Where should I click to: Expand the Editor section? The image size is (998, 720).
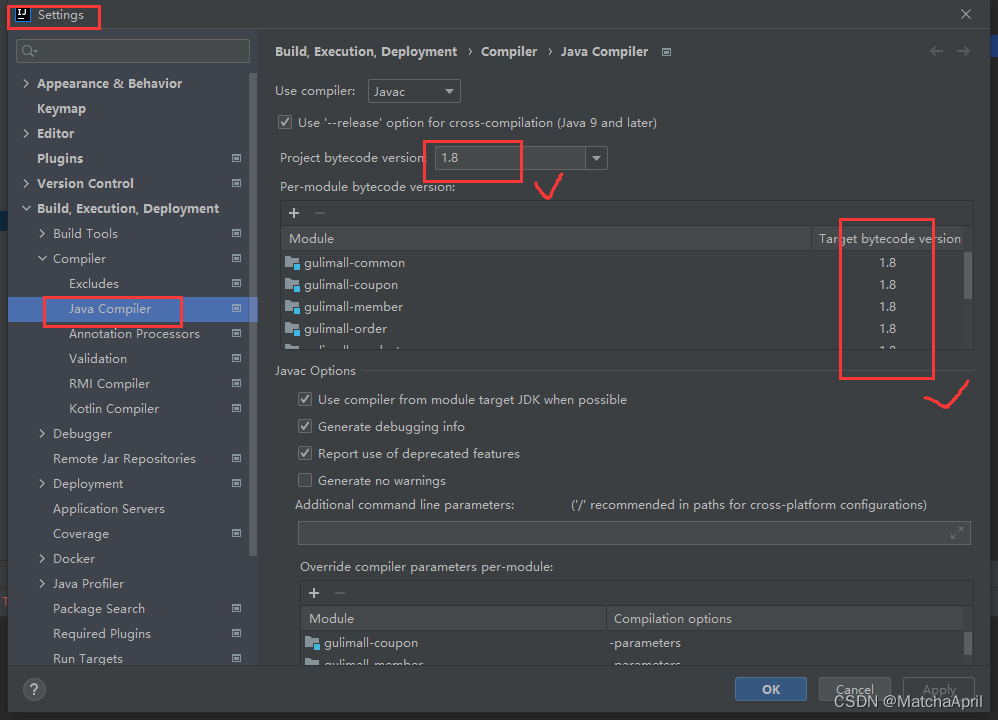pyautogui.click(x=26, y=133)
